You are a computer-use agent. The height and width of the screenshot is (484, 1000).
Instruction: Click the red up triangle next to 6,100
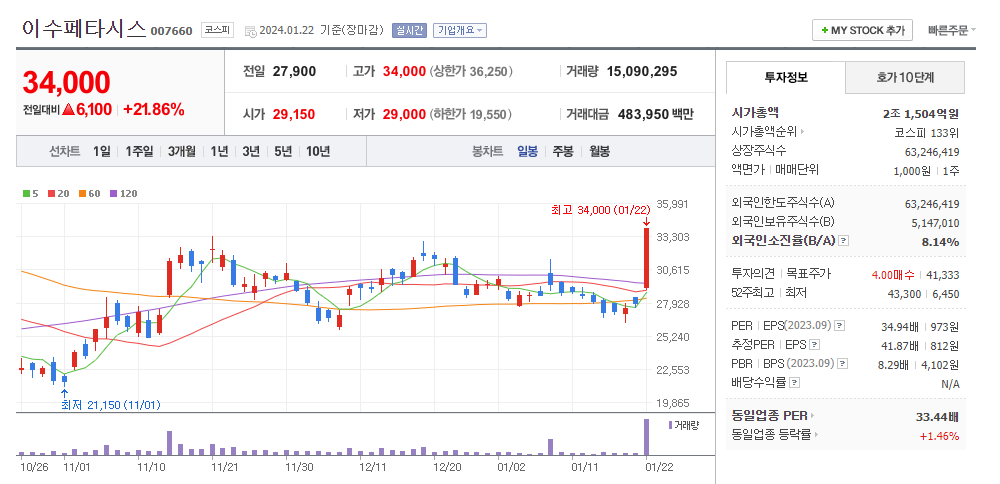[x=69, y=110]
